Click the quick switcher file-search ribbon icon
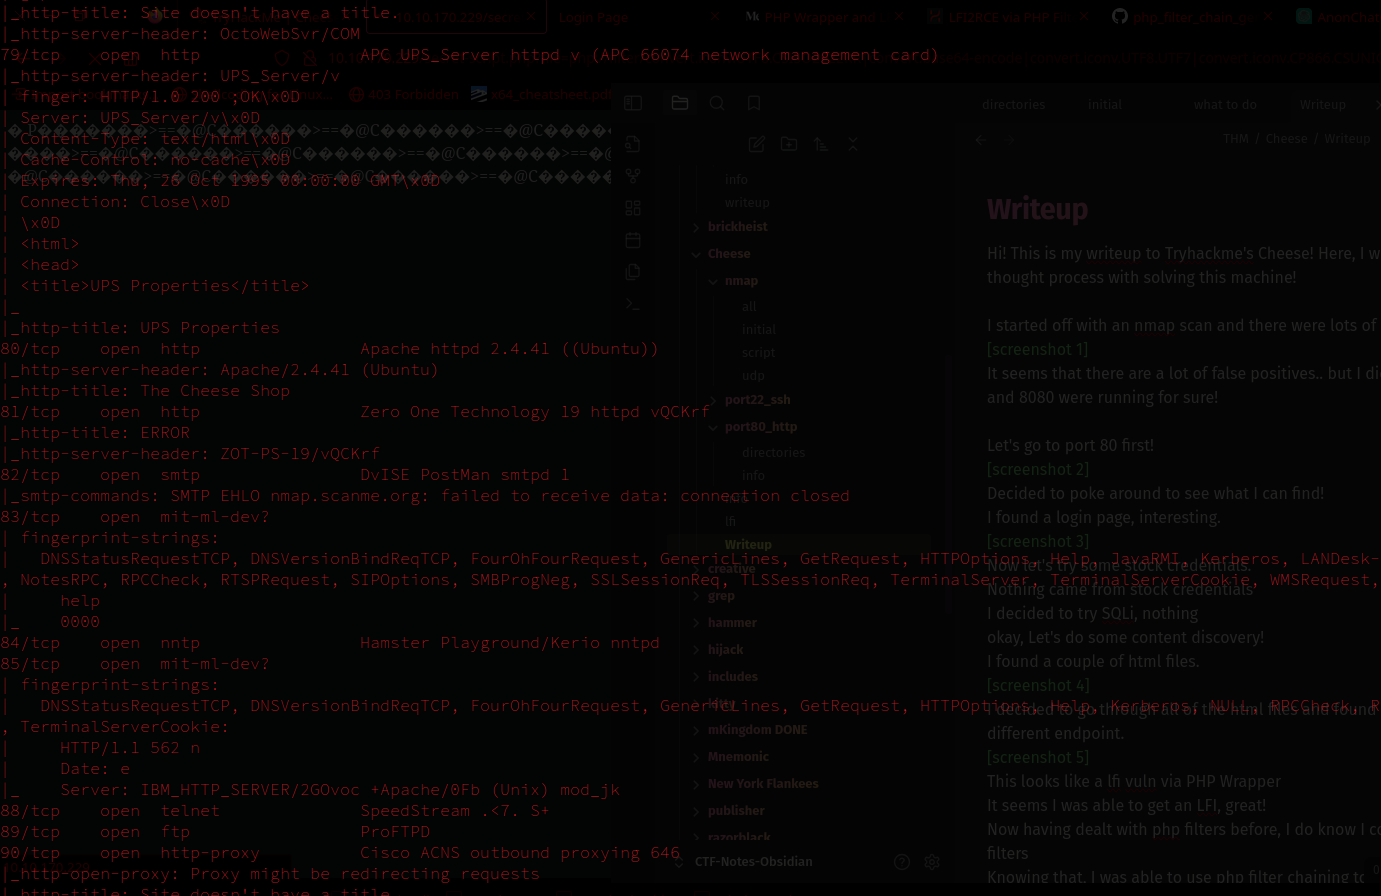Screen dimensions: 1381x896 [633, 144]
